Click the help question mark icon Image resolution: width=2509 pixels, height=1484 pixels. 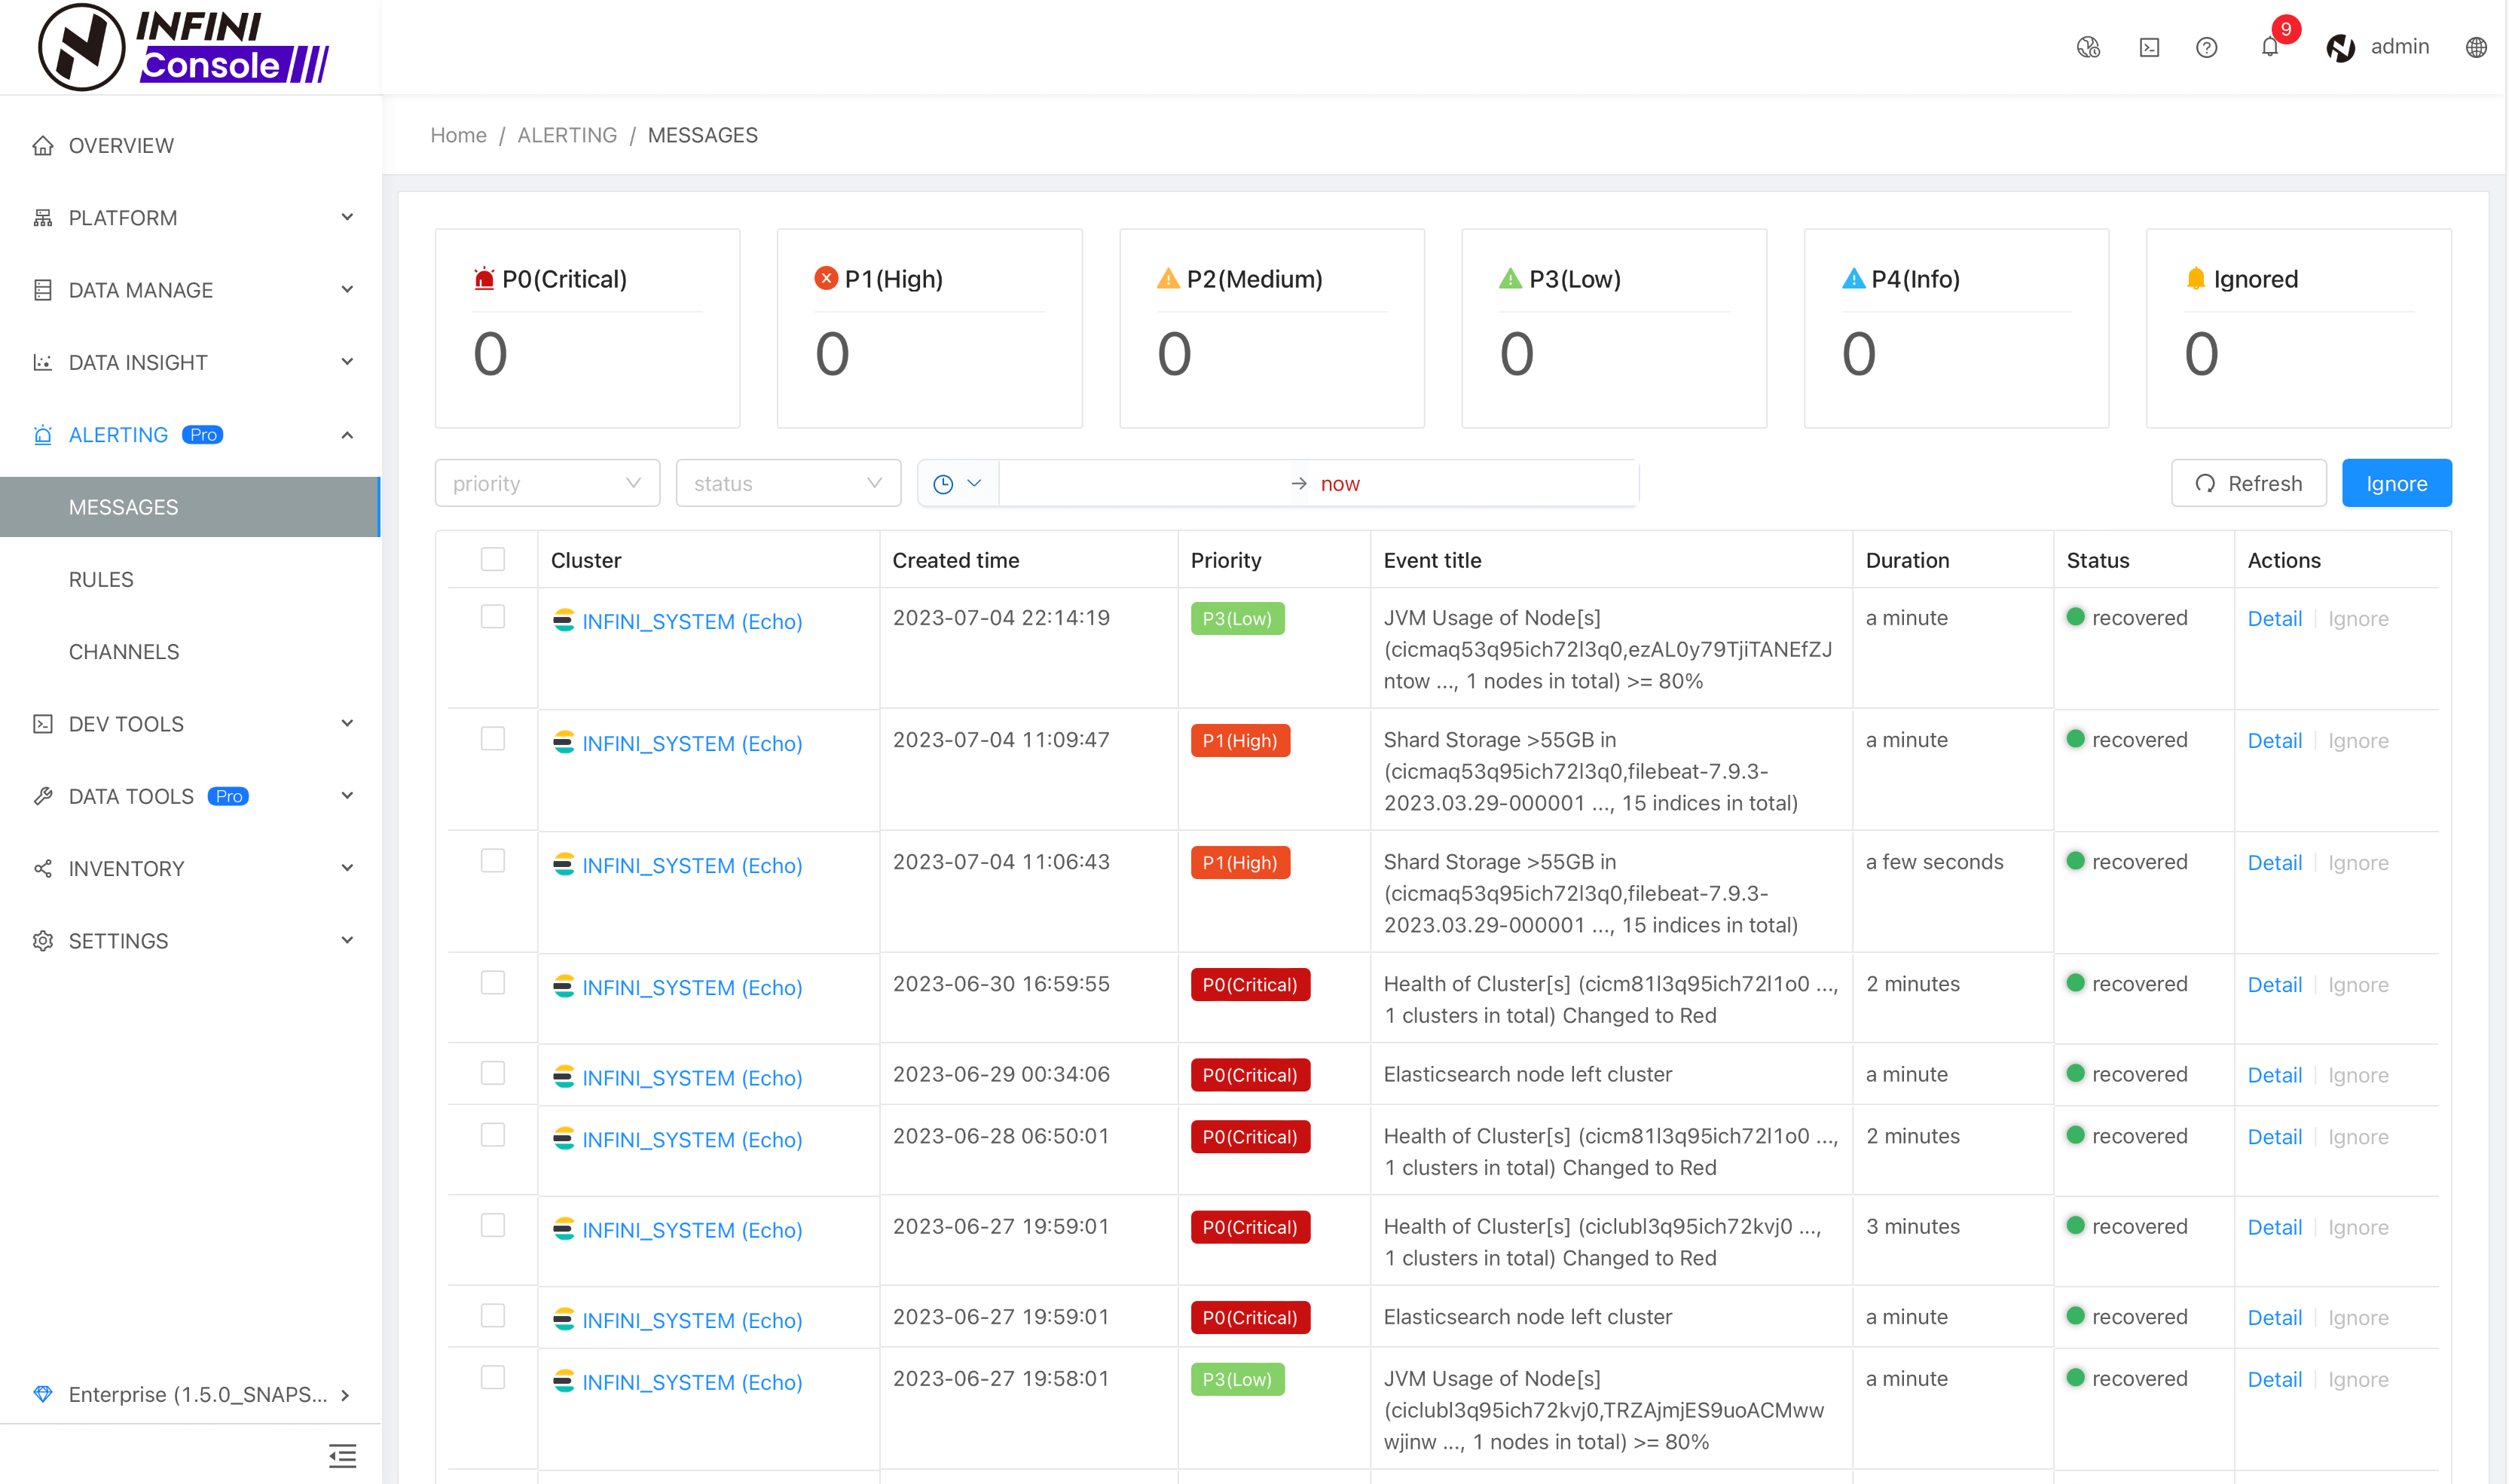coord(2207,47)
